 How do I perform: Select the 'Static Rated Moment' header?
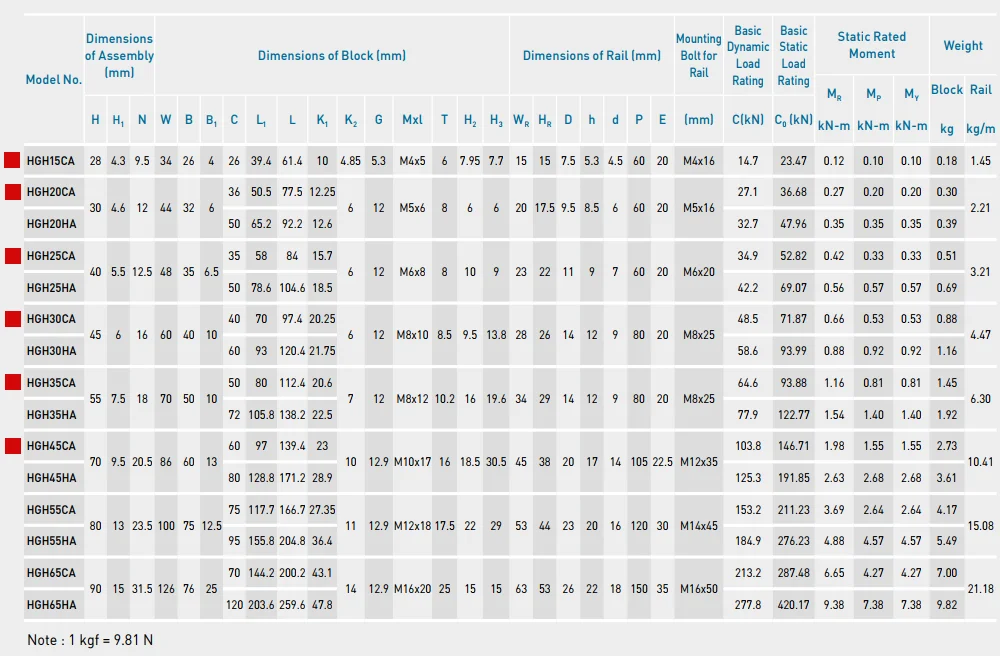coord(871,45)
